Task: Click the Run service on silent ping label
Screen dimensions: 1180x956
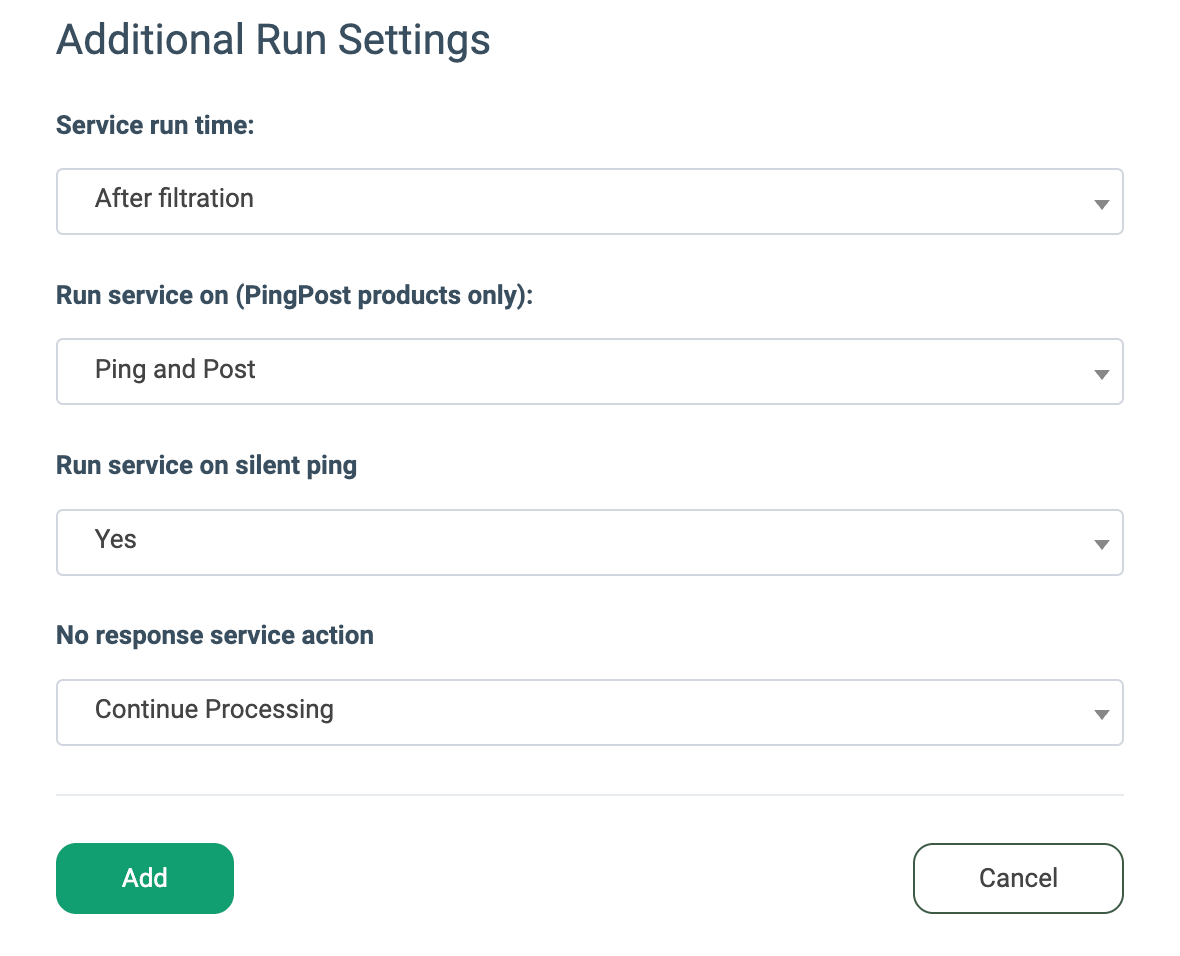Action: pyautogui.click(x=206, y=465)
